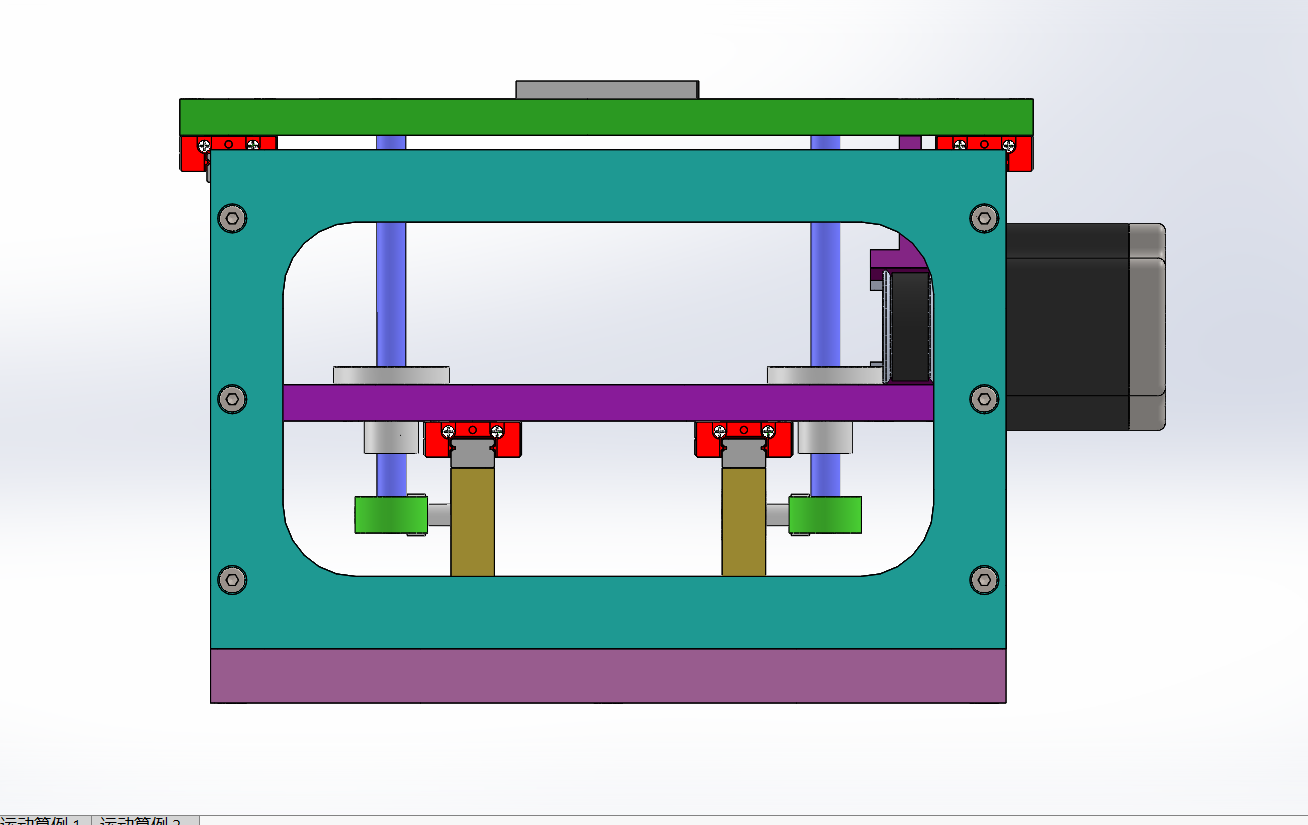Select the lower-right screw on the teal frame
Viewport: 1308px width, 825px height.
pos(984,580)
